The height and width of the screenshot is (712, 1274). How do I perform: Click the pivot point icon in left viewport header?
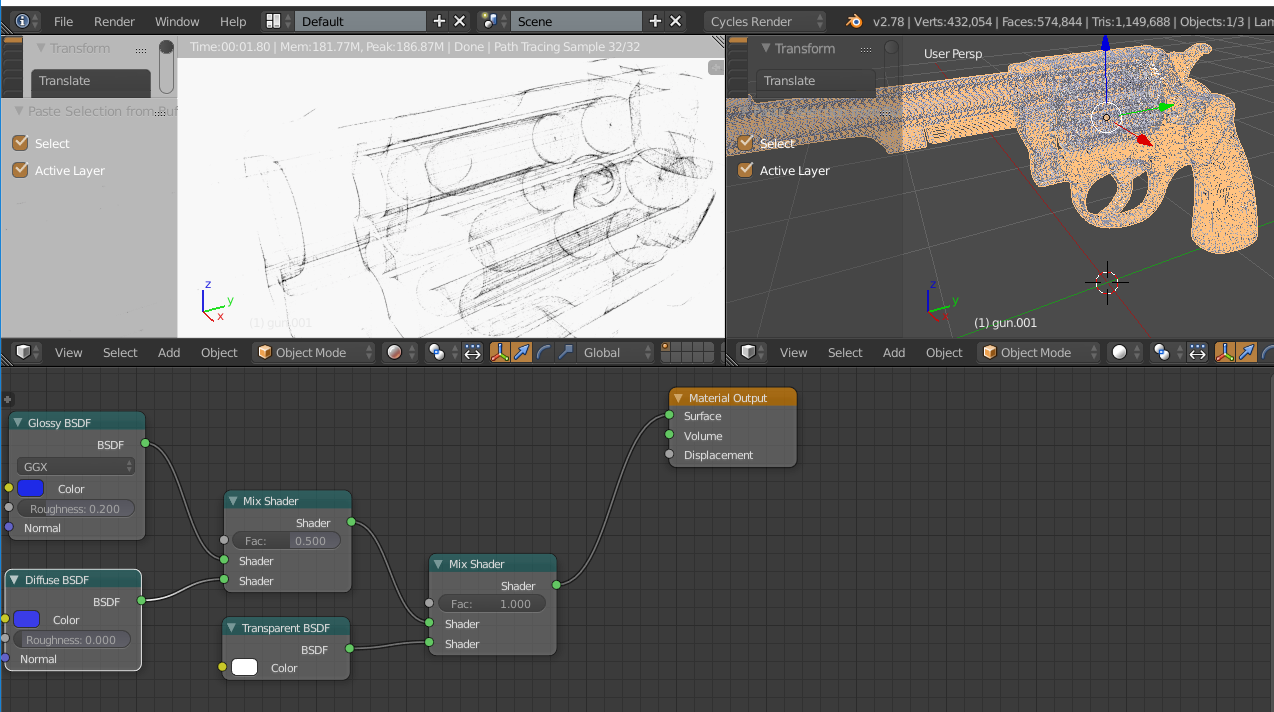436,352
